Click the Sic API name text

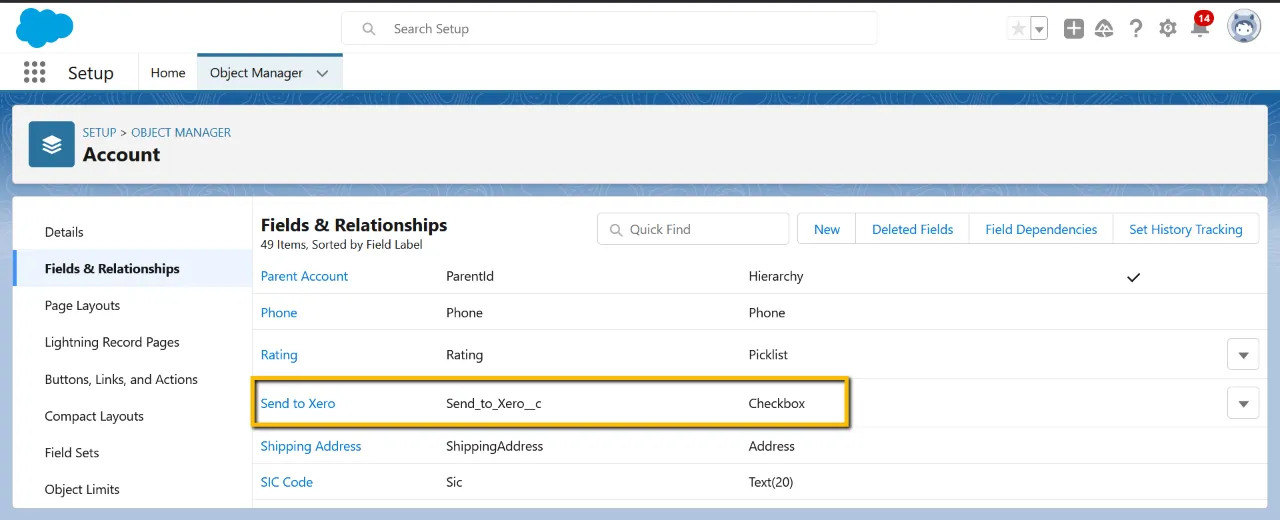click(454, 482)
